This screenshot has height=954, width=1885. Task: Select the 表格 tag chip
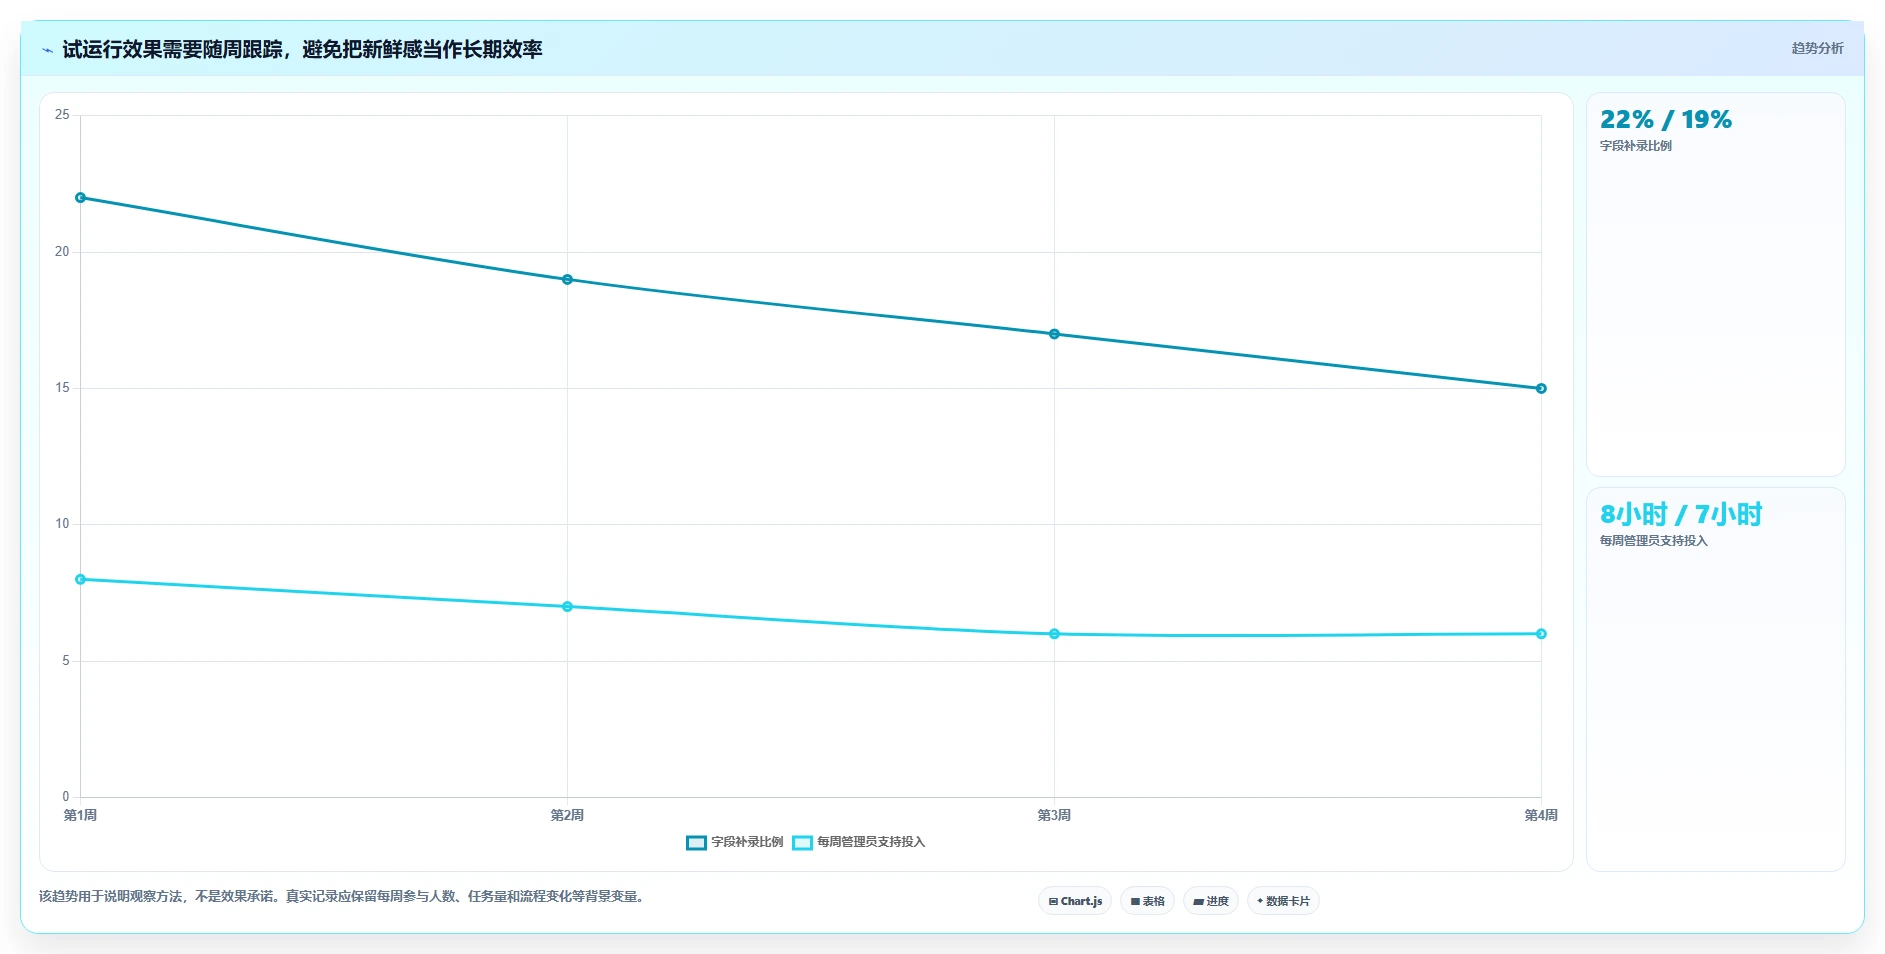(x=1147, y=901)
